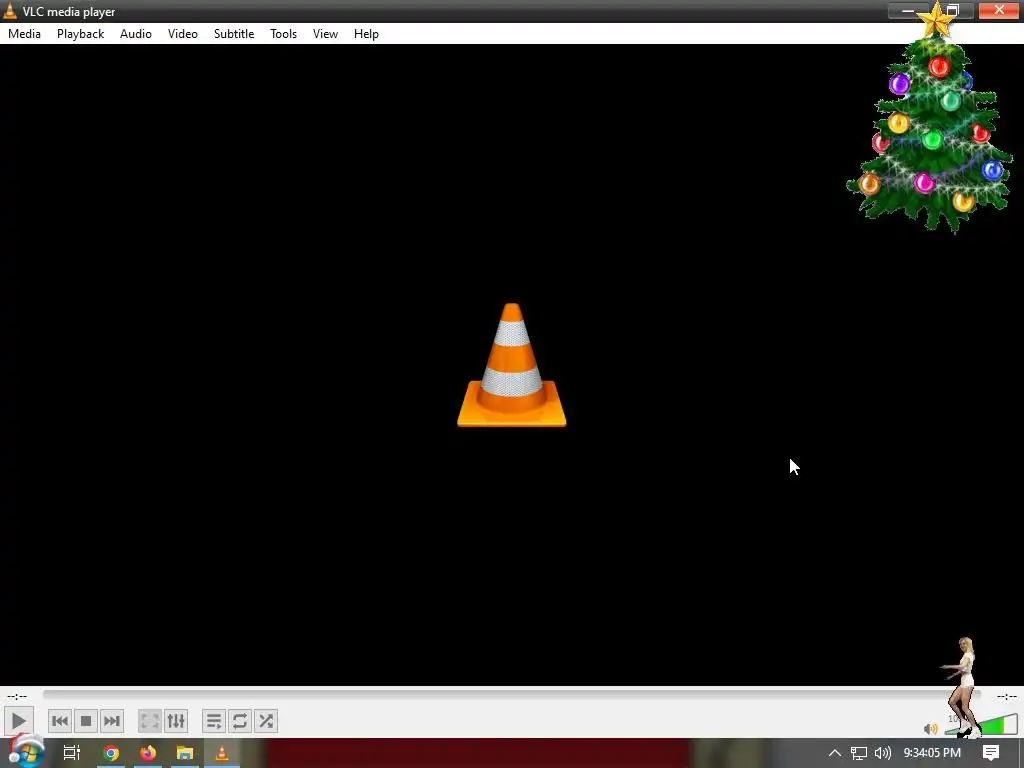Click the large VLC cone in video area
Screen dimensions: 1024x768
pos(511,365)
